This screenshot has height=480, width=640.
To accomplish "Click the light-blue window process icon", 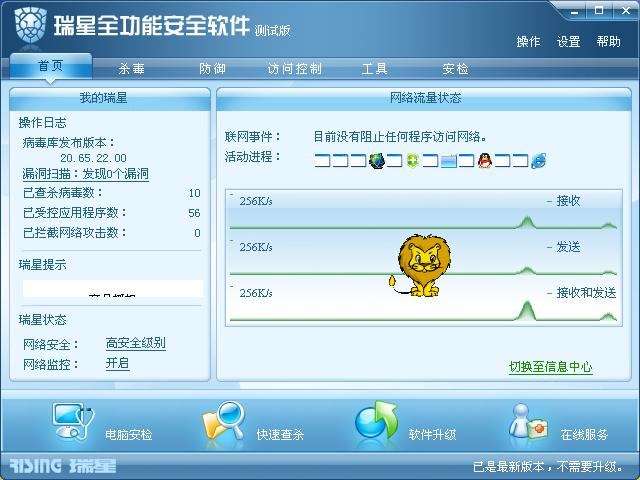I will 449,160.
